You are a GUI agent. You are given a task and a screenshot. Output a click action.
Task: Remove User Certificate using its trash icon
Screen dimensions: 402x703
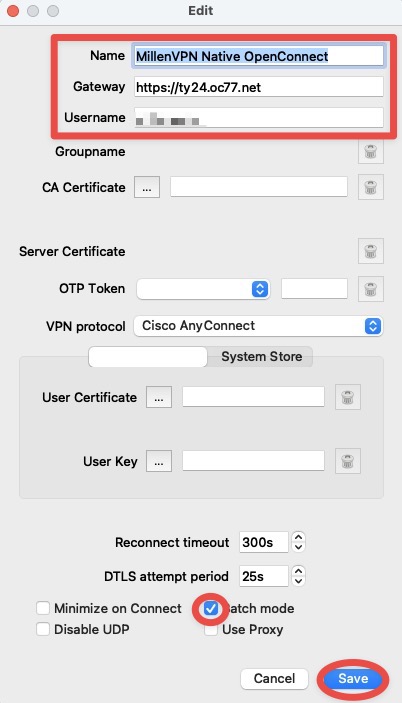[x=347, y=397]
